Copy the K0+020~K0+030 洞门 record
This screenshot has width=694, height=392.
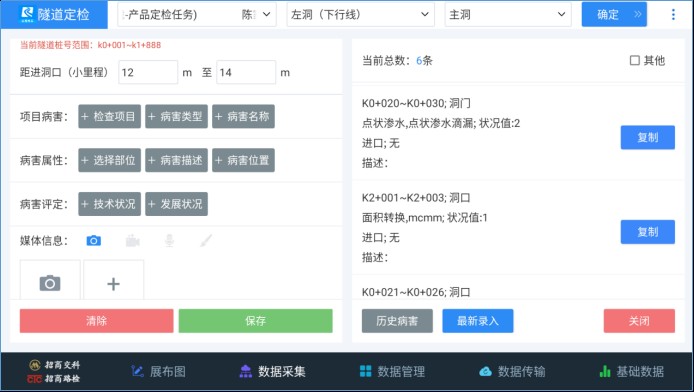coord(648,138)
